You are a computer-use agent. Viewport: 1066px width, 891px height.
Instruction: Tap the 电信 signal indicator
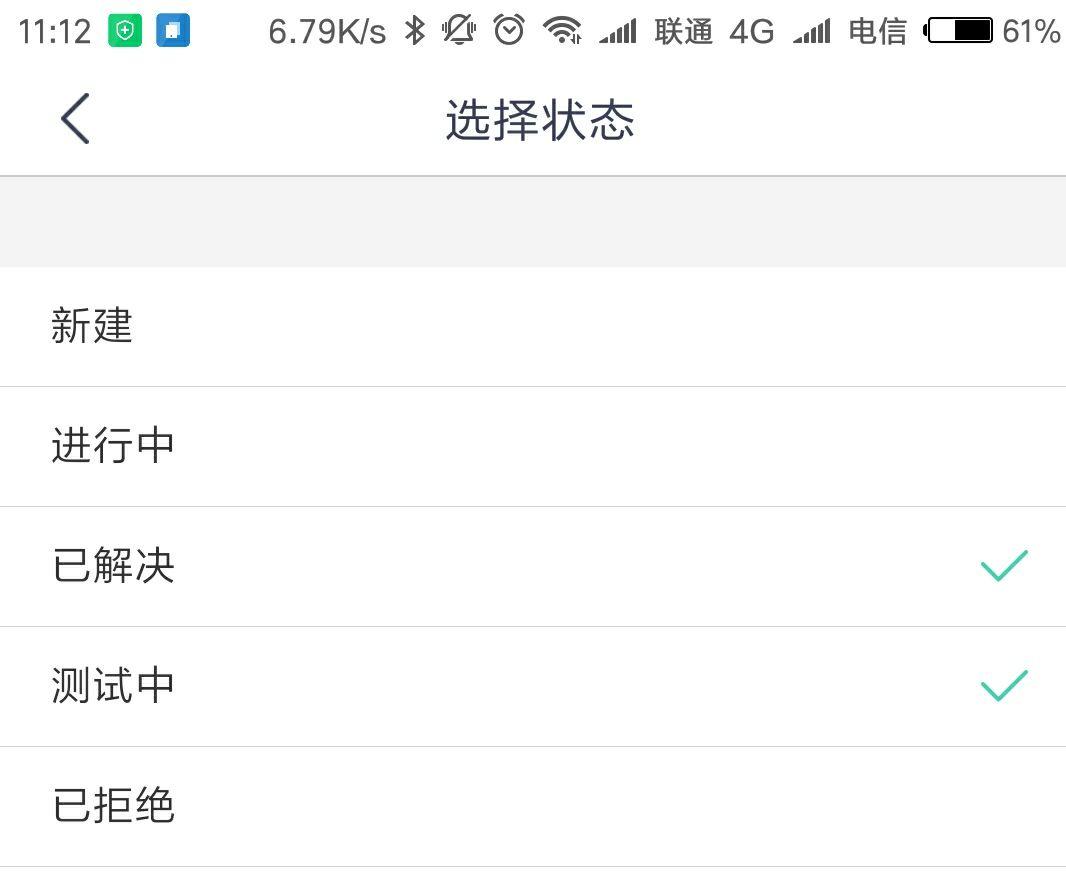(x=850, y=31)
